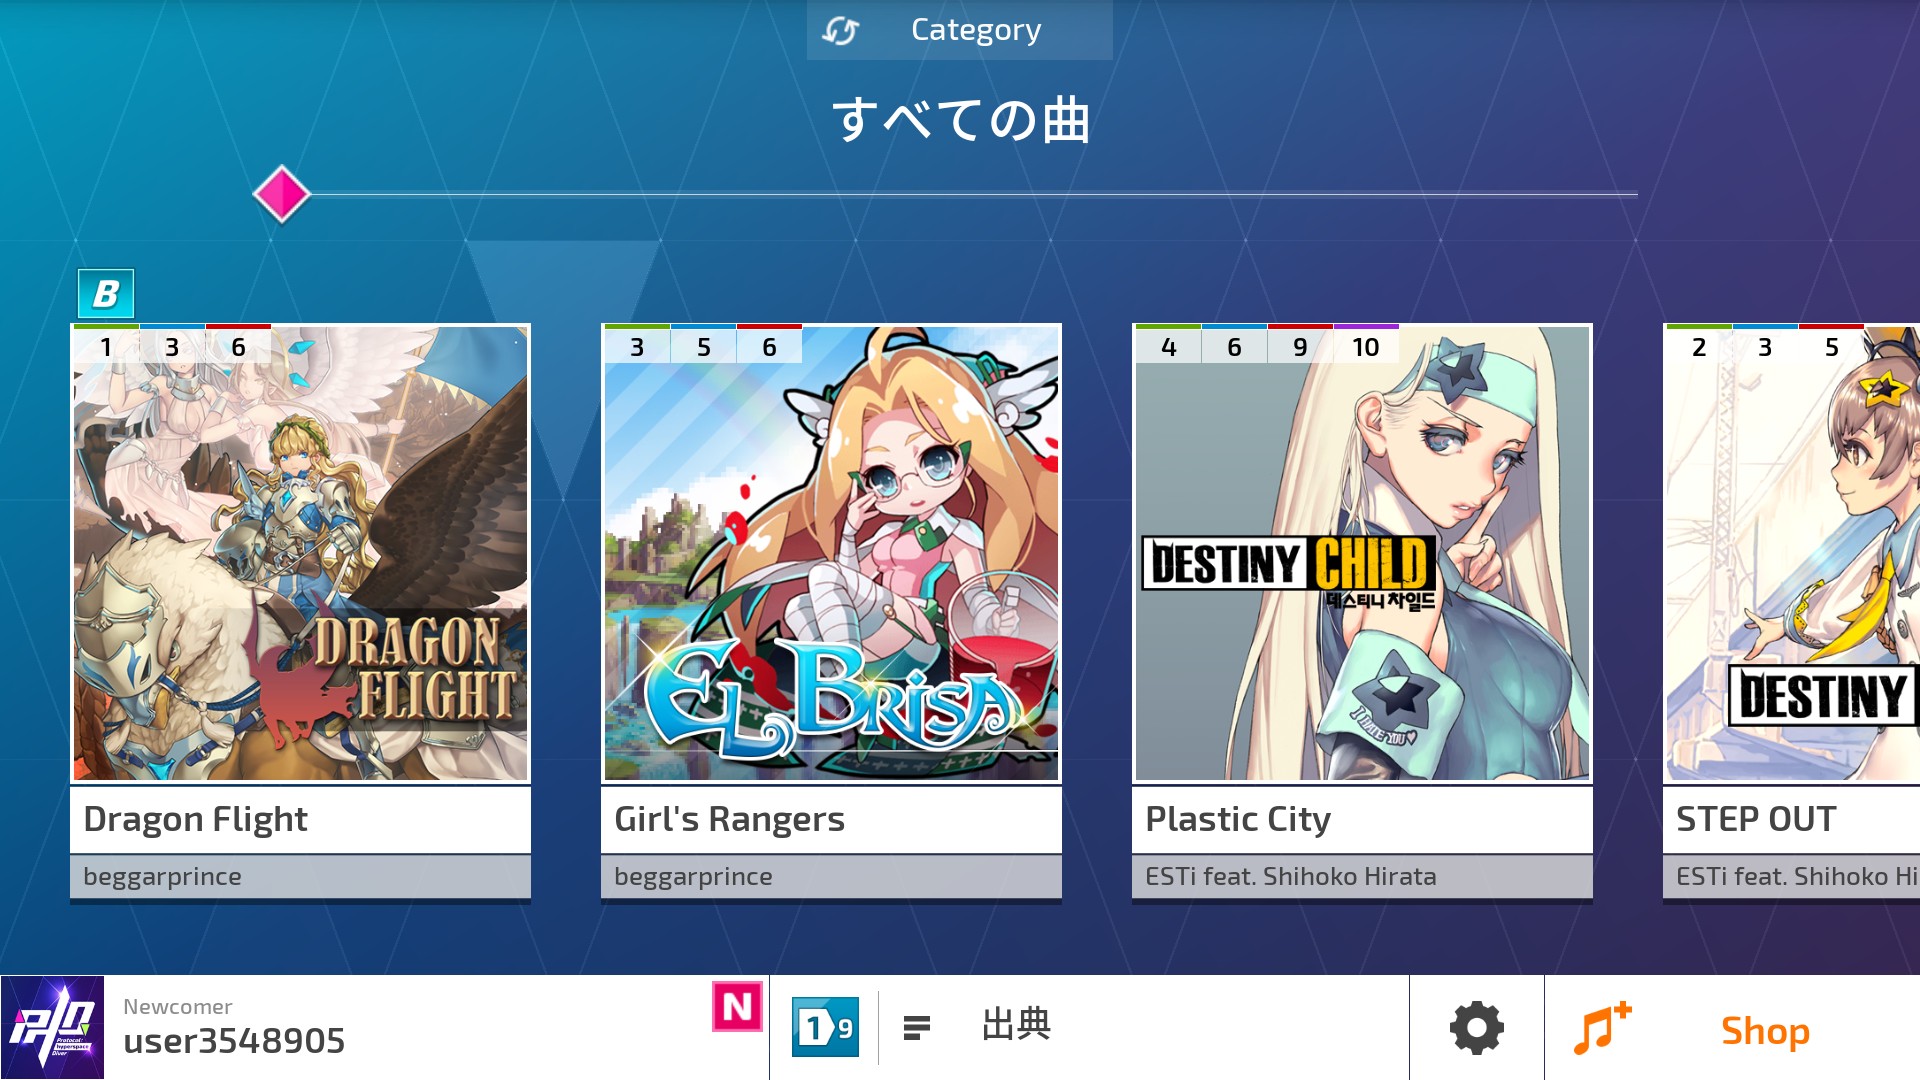Screen dimensions: 1920x1080
Task: Click the すべての曲 category heading
Action: 960,120
